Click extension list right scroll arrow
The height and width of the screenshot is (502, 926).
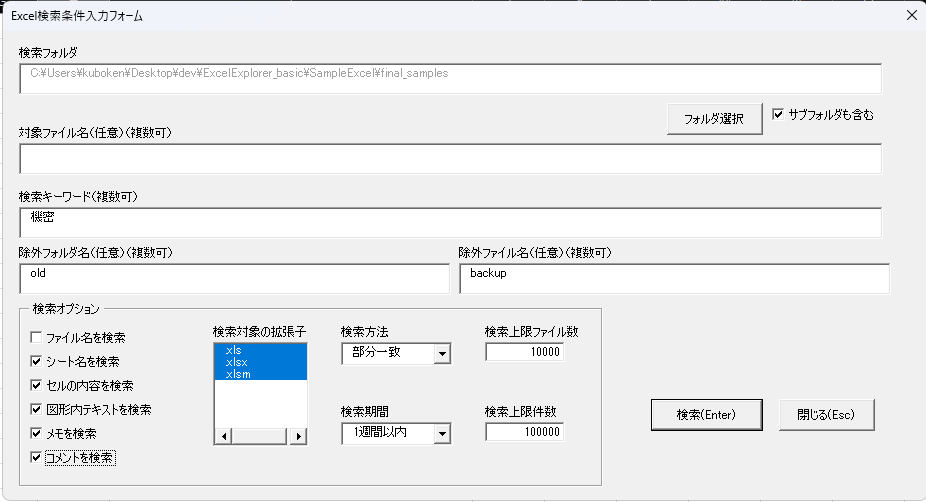[x=298, y=436]
